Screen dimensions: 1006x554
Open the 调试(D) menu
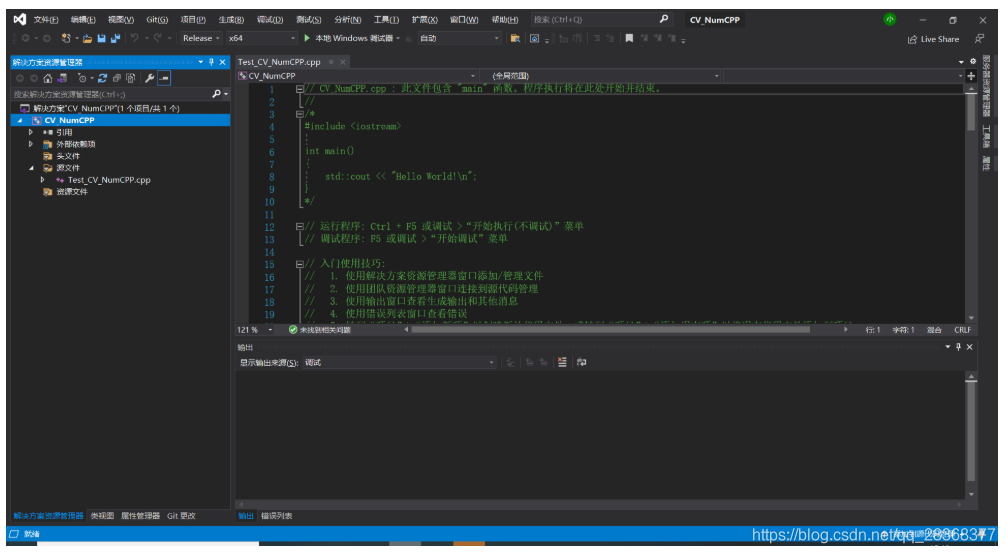[x=269, y=20]
